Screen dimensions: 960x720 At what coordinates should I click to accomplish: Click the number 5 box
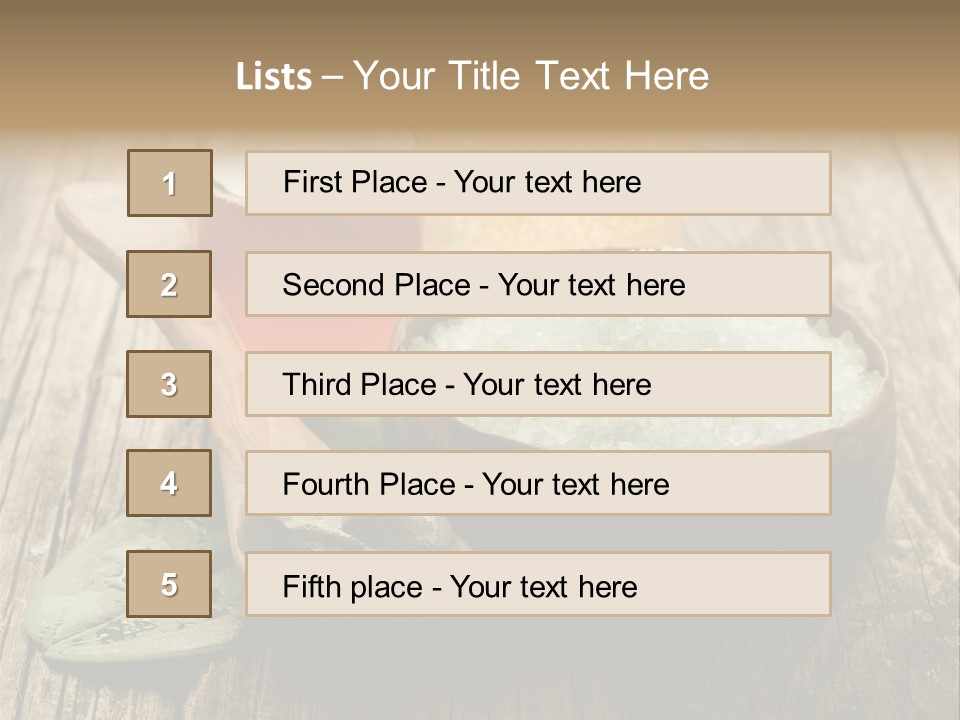click(169, 584)
